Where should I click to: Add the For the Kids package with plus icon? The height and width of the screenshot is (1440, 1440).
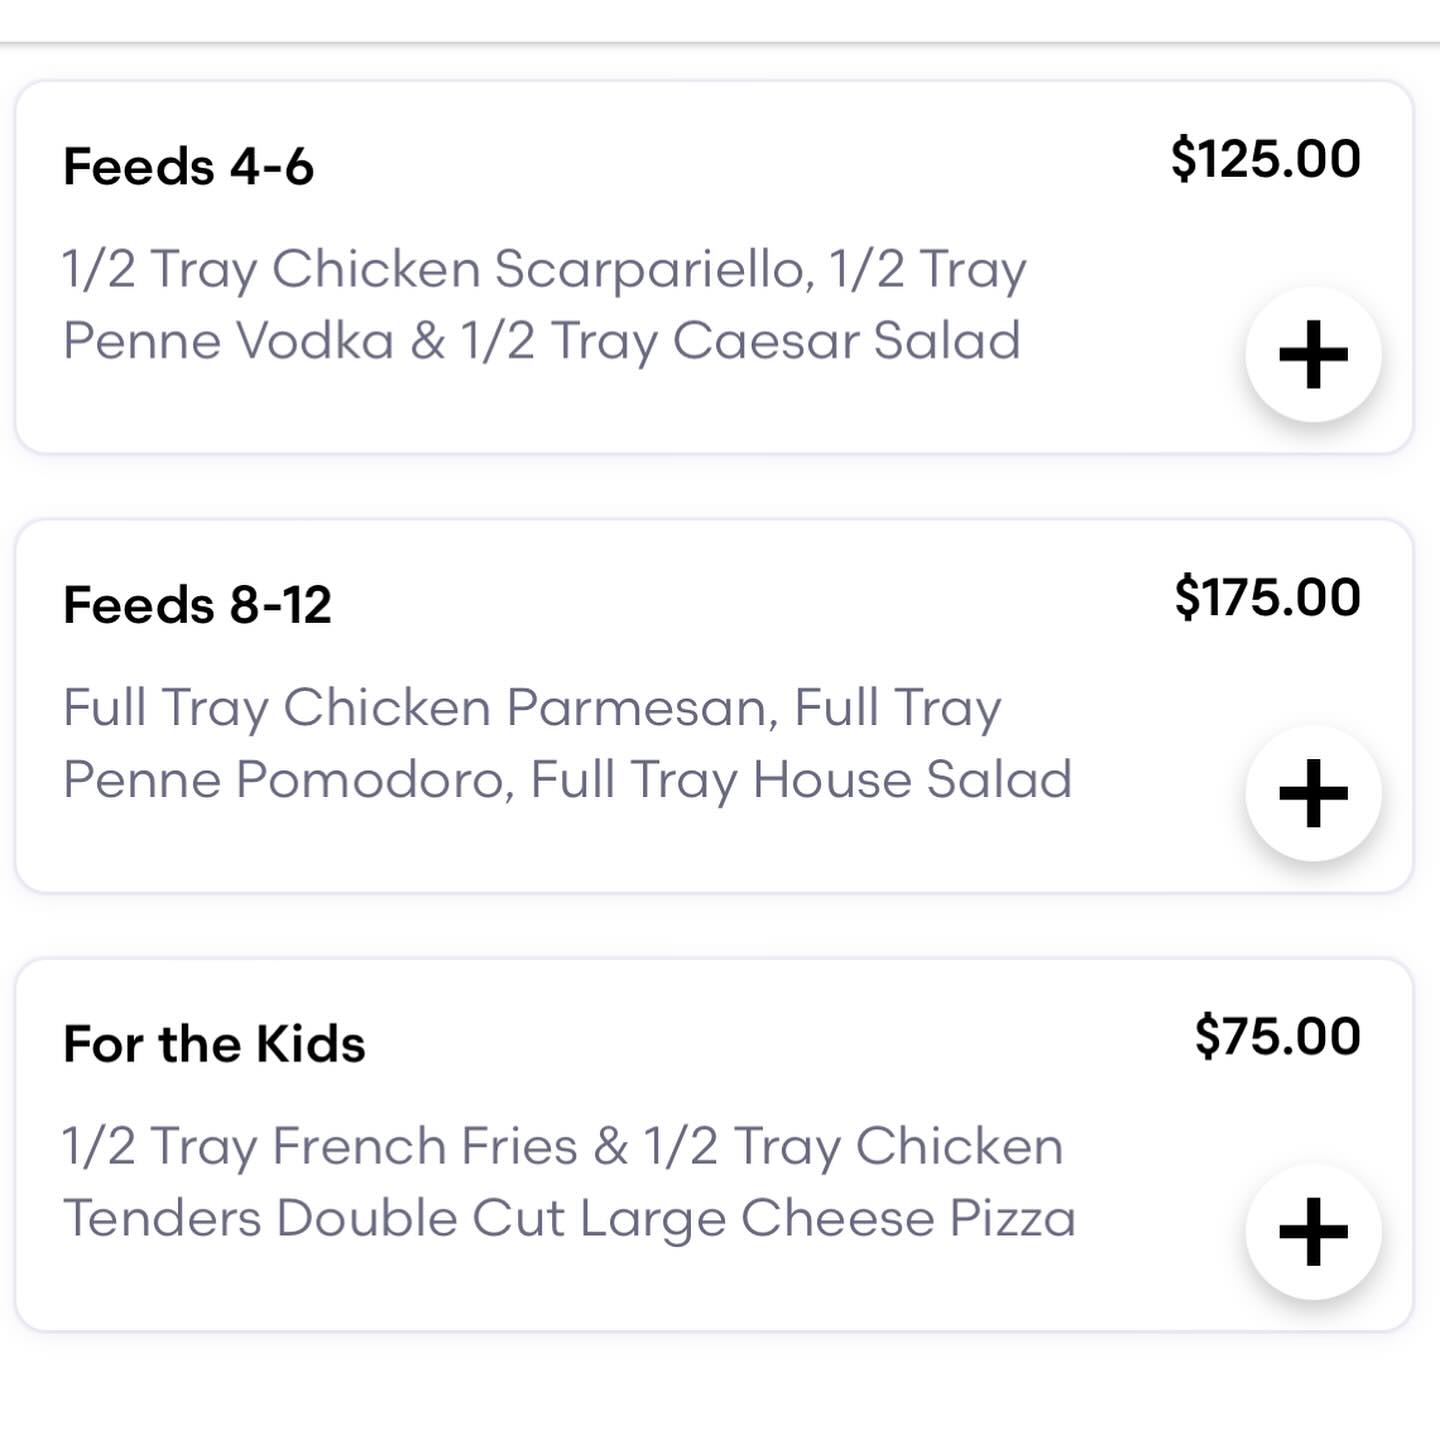click(x=1313, y=1231)
